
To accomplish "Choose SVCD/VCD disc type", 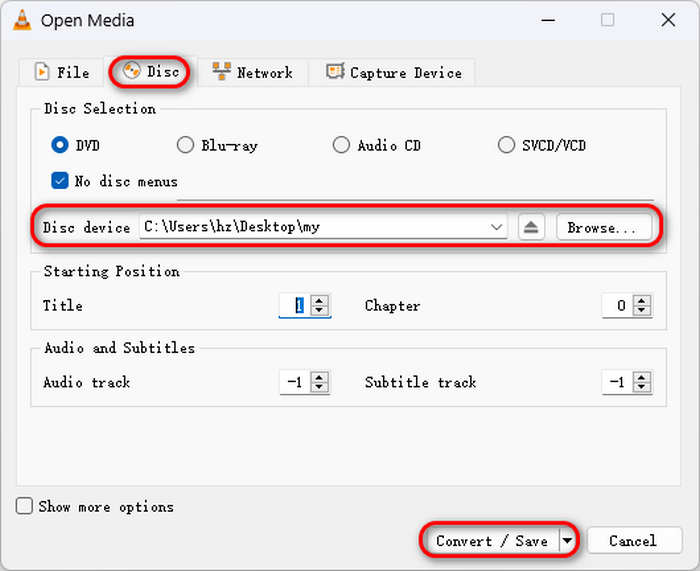I will tap(506, 145).
